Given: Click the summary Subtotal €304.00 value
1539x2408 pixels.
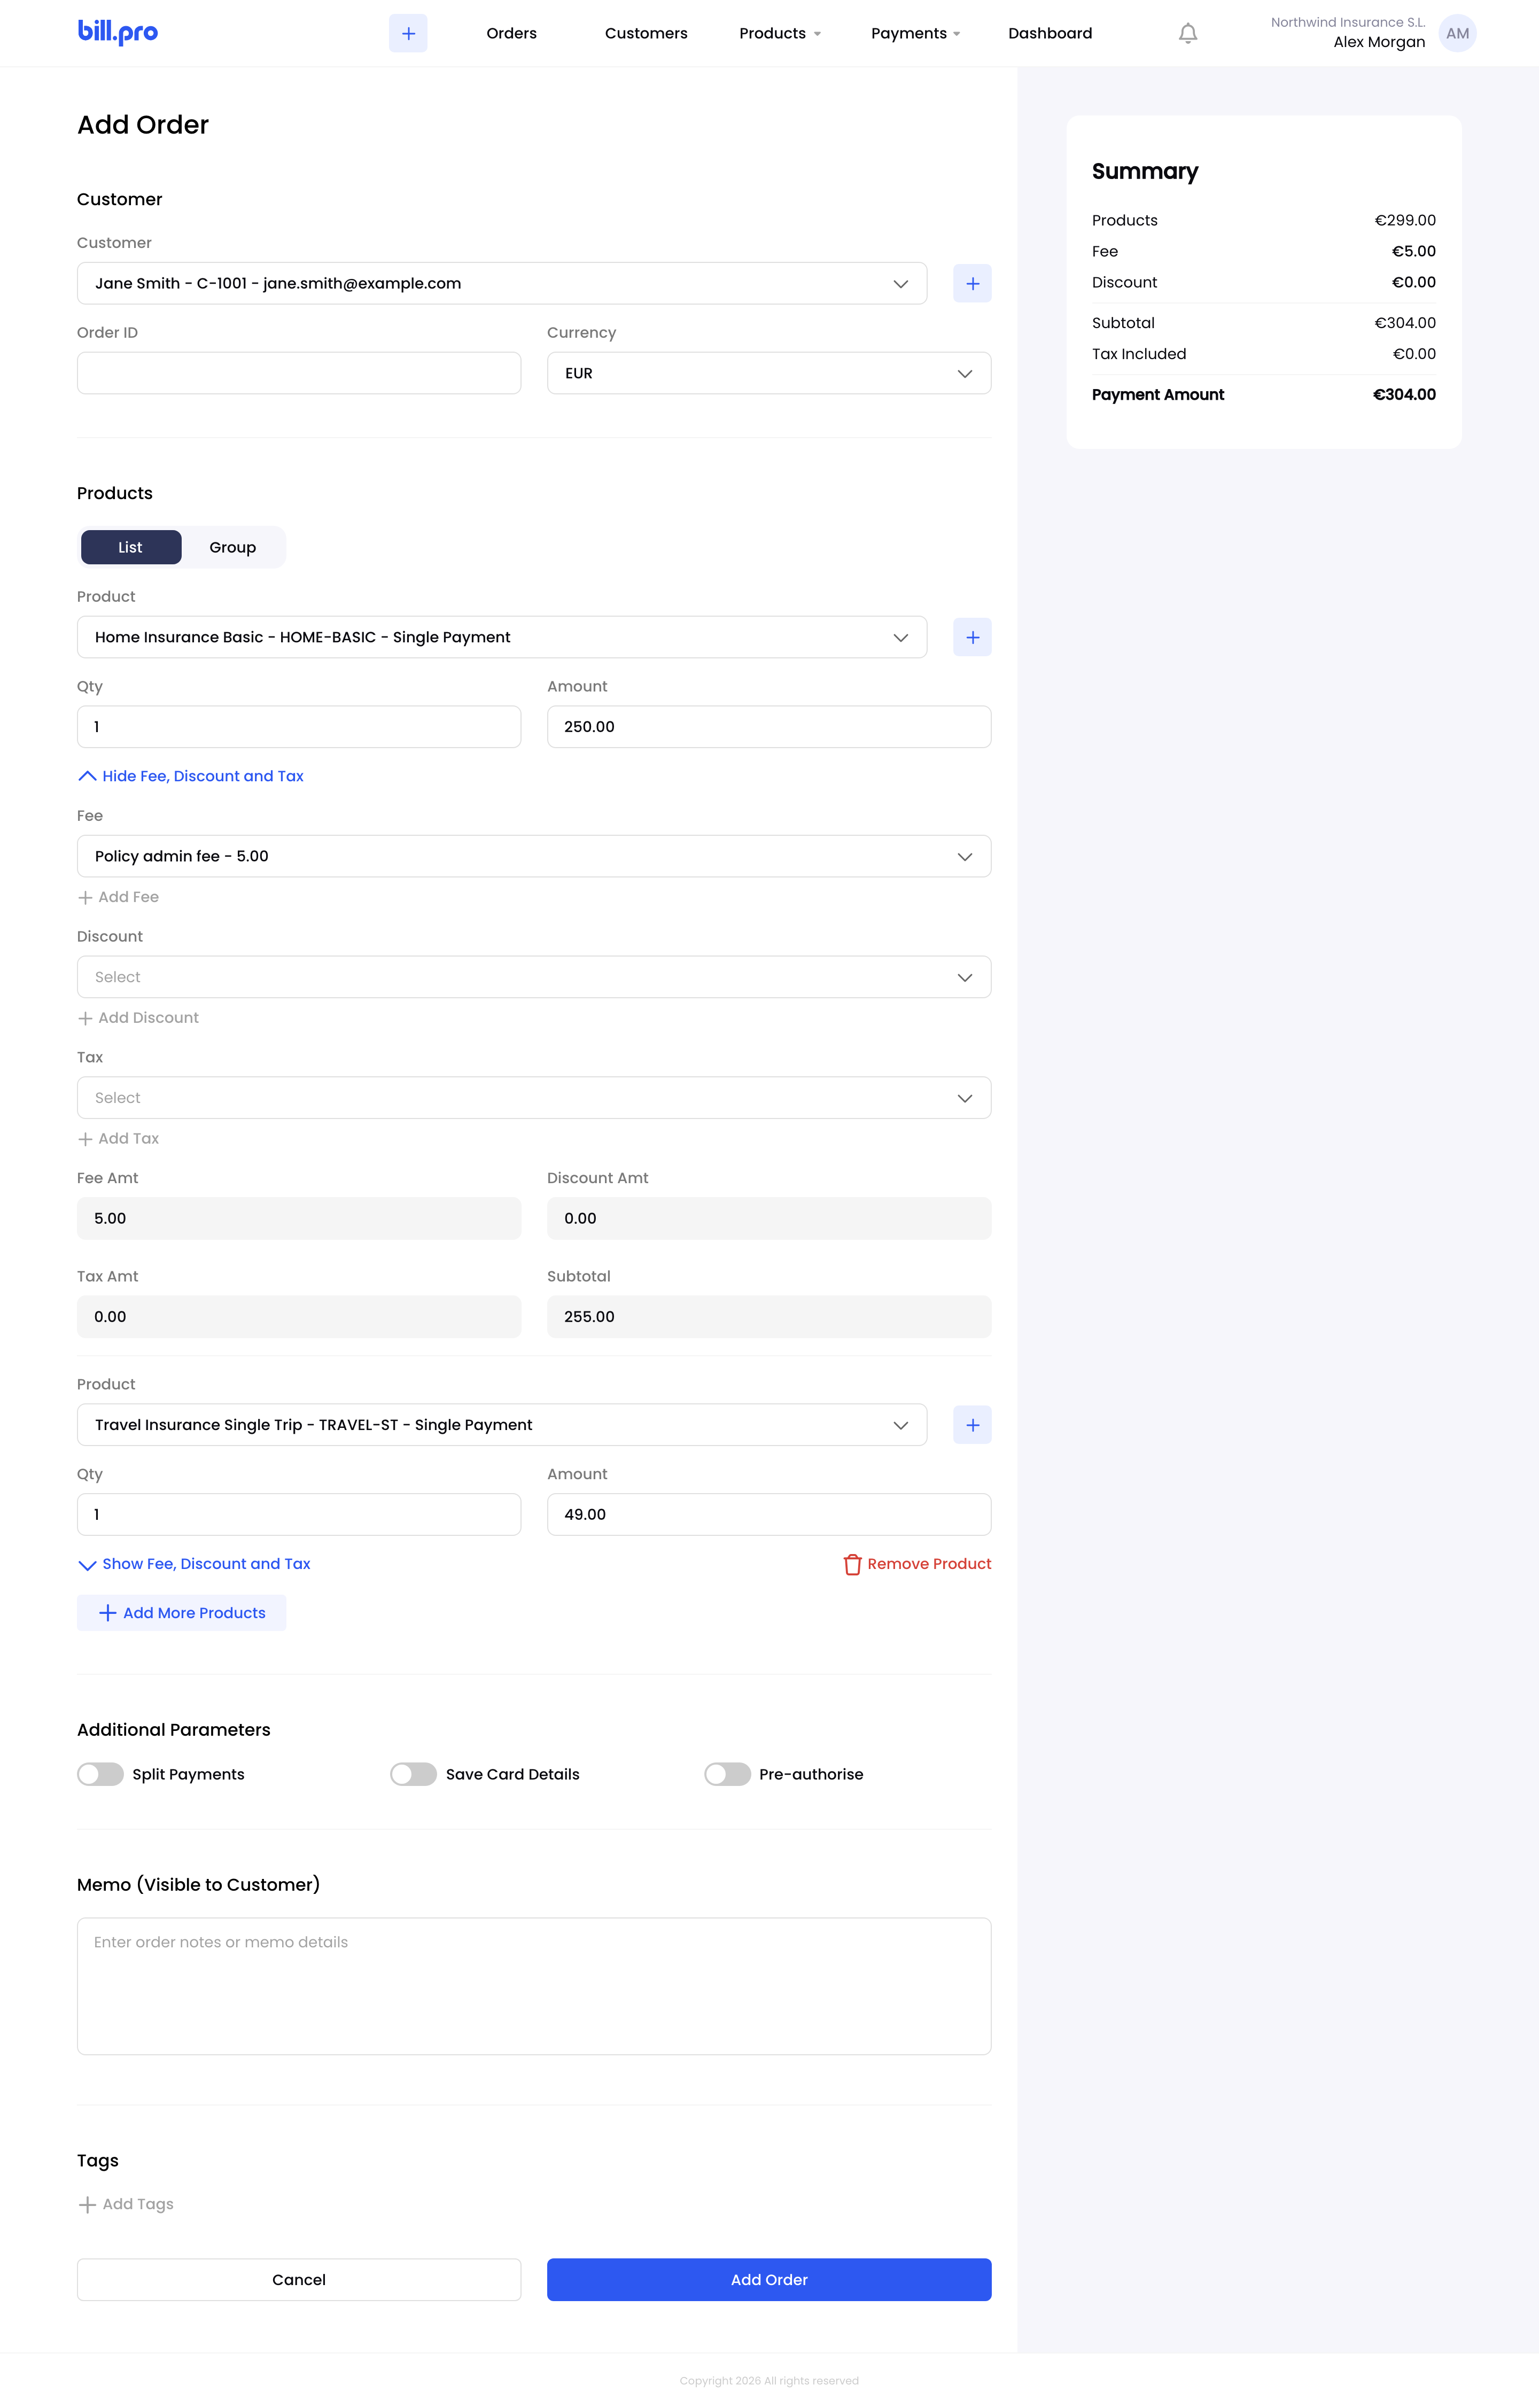Looking at the screenshot, I should 1405,323.
